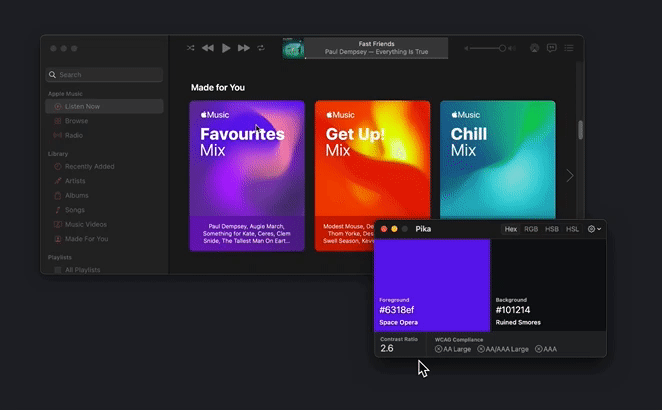Skip to next track
This screenshot has width=662, height=410.
click(244, 48)
